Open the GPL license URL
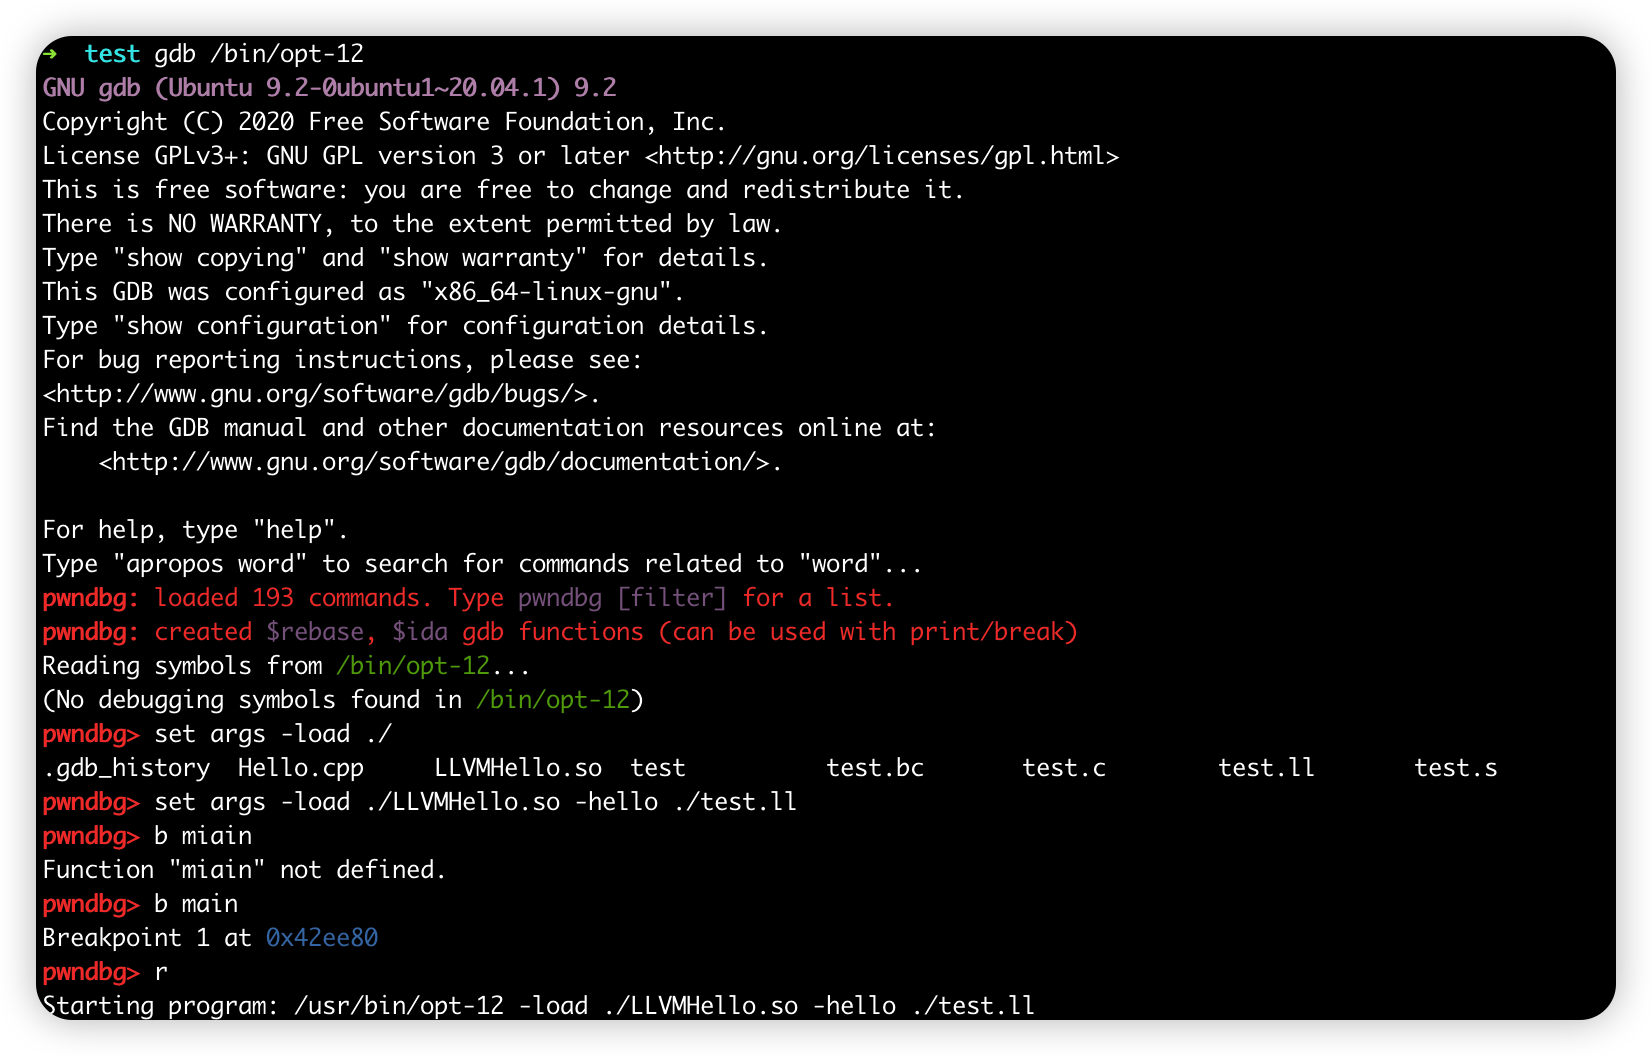This screenshot has width=1652, height=1056. click(882, 156)
